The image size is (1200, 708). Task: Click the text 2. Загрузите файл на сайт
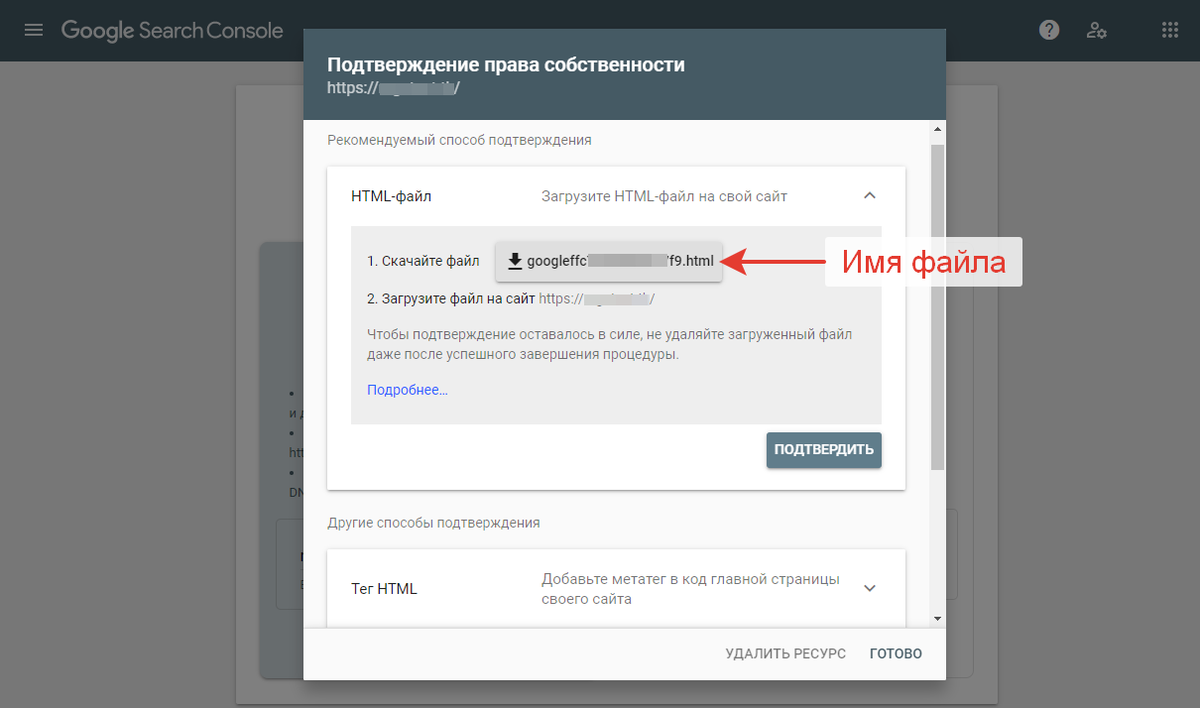point(451,298)
